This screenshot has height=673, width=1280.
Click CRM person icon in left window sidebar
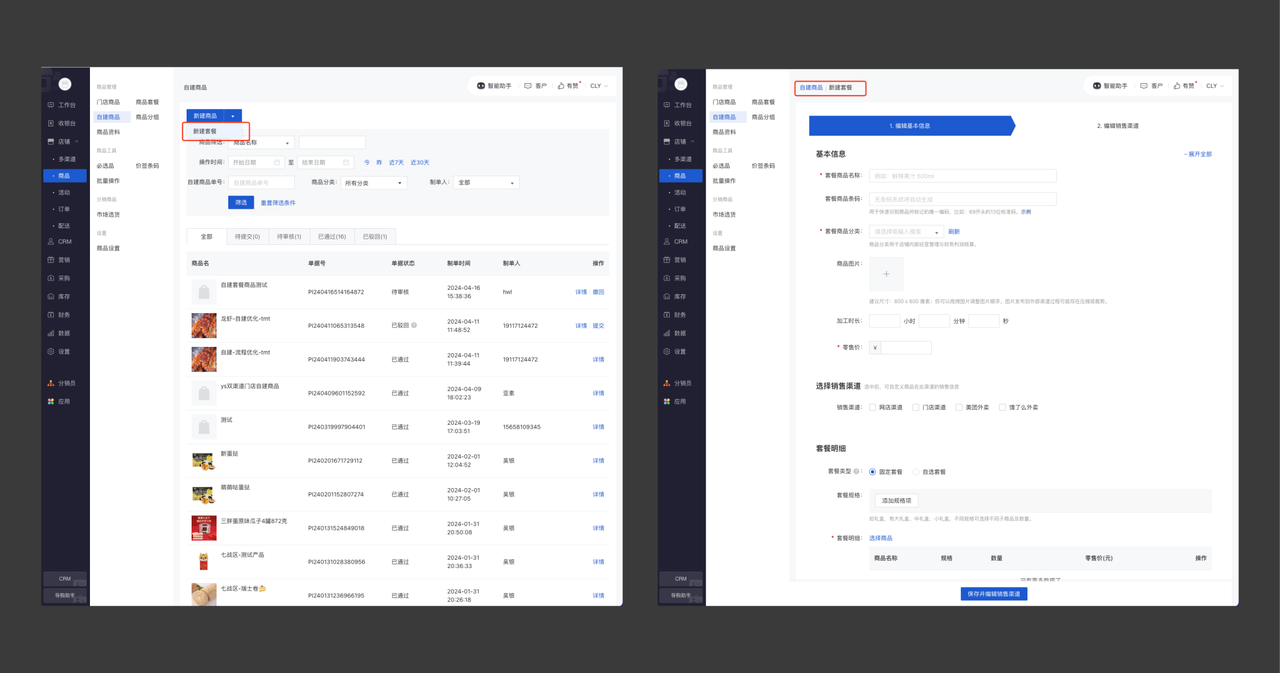(51, 242)
